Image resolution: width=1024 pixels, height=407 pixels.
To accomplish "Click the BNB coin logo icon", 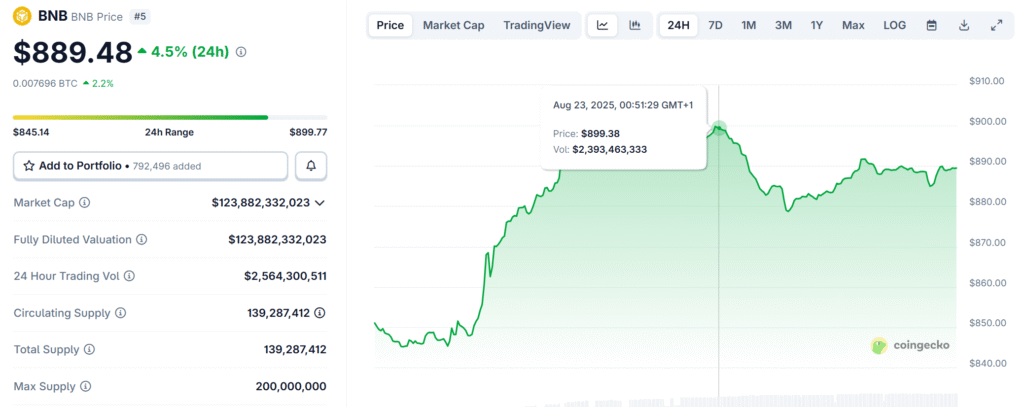I will [x=22, y=16].
